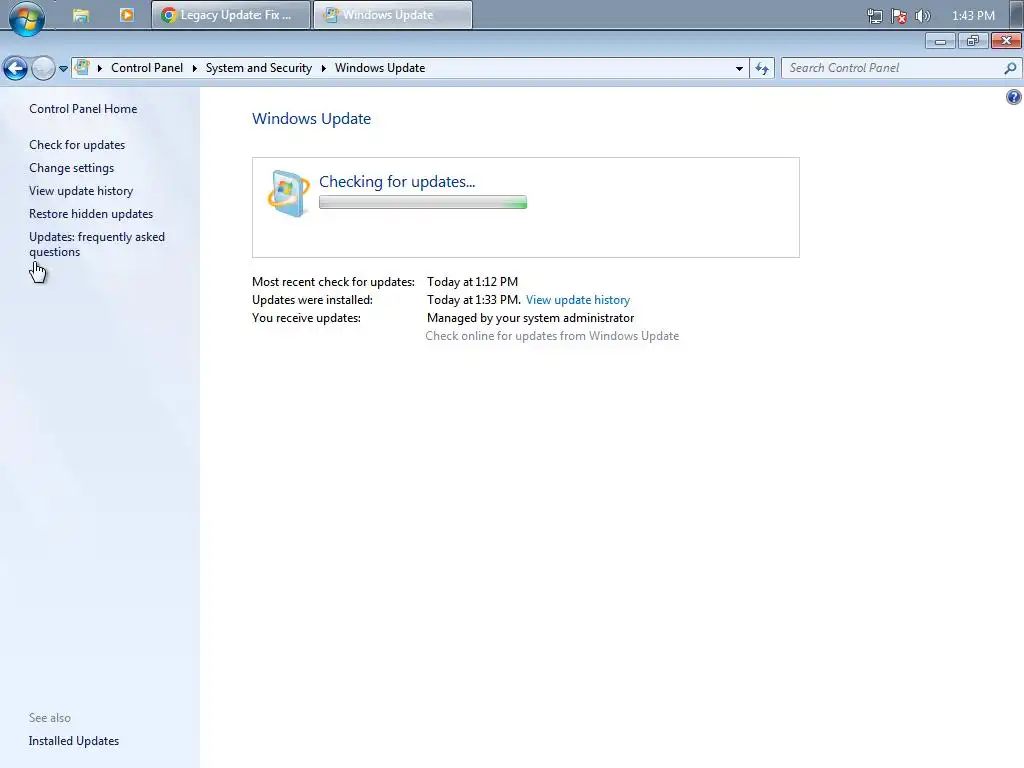
Task: Expand arrow before Control Panel breadcrumb
Action: point(100,68)
